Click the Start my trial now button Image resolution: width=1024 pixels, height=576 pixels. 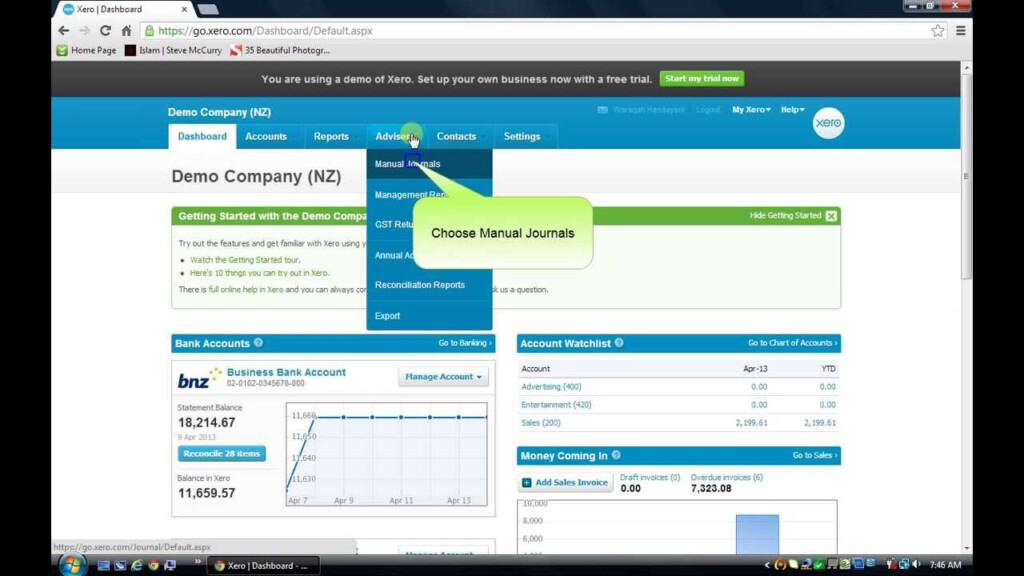tap(701, 78)
